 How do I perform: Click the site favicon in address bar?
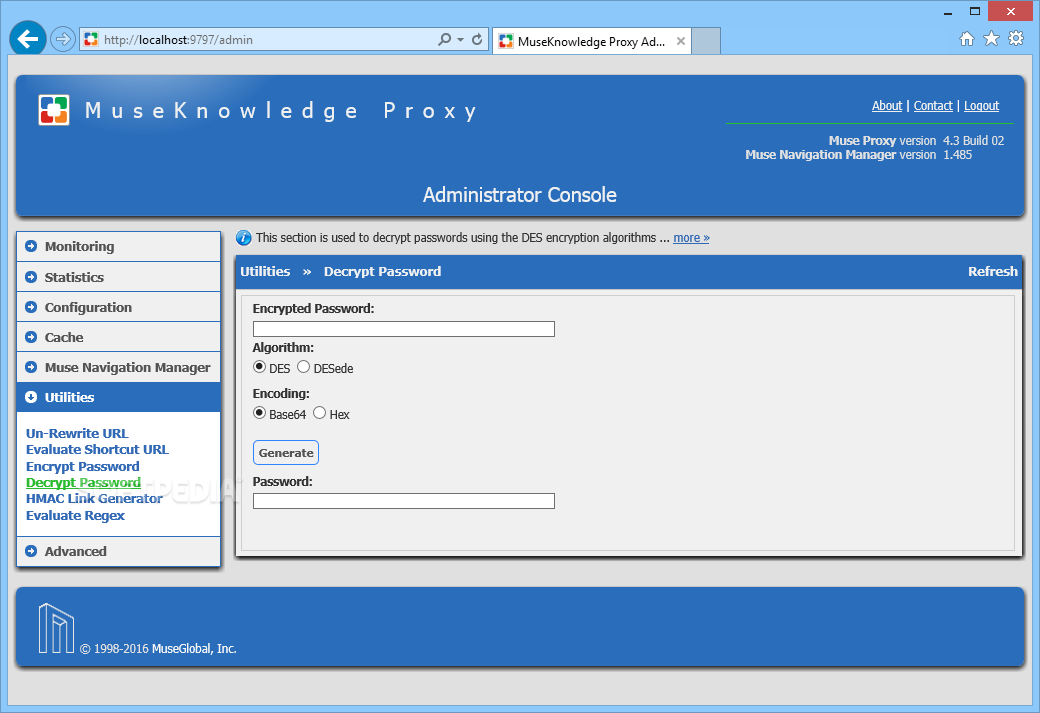91,40
